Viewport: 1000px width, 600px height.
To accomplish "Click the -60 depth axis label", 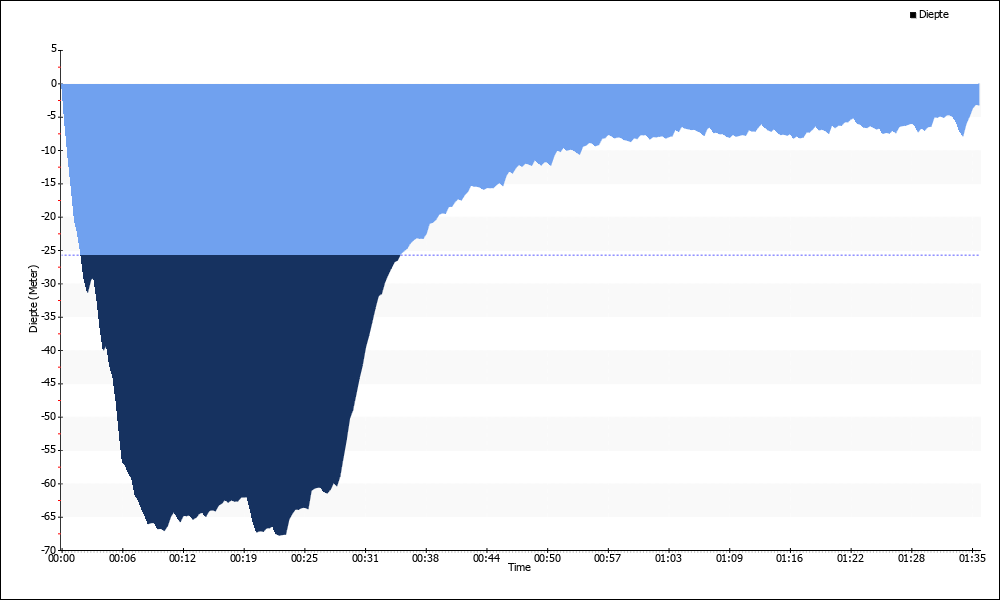I will pyautogui.click(x=49, y=483).
